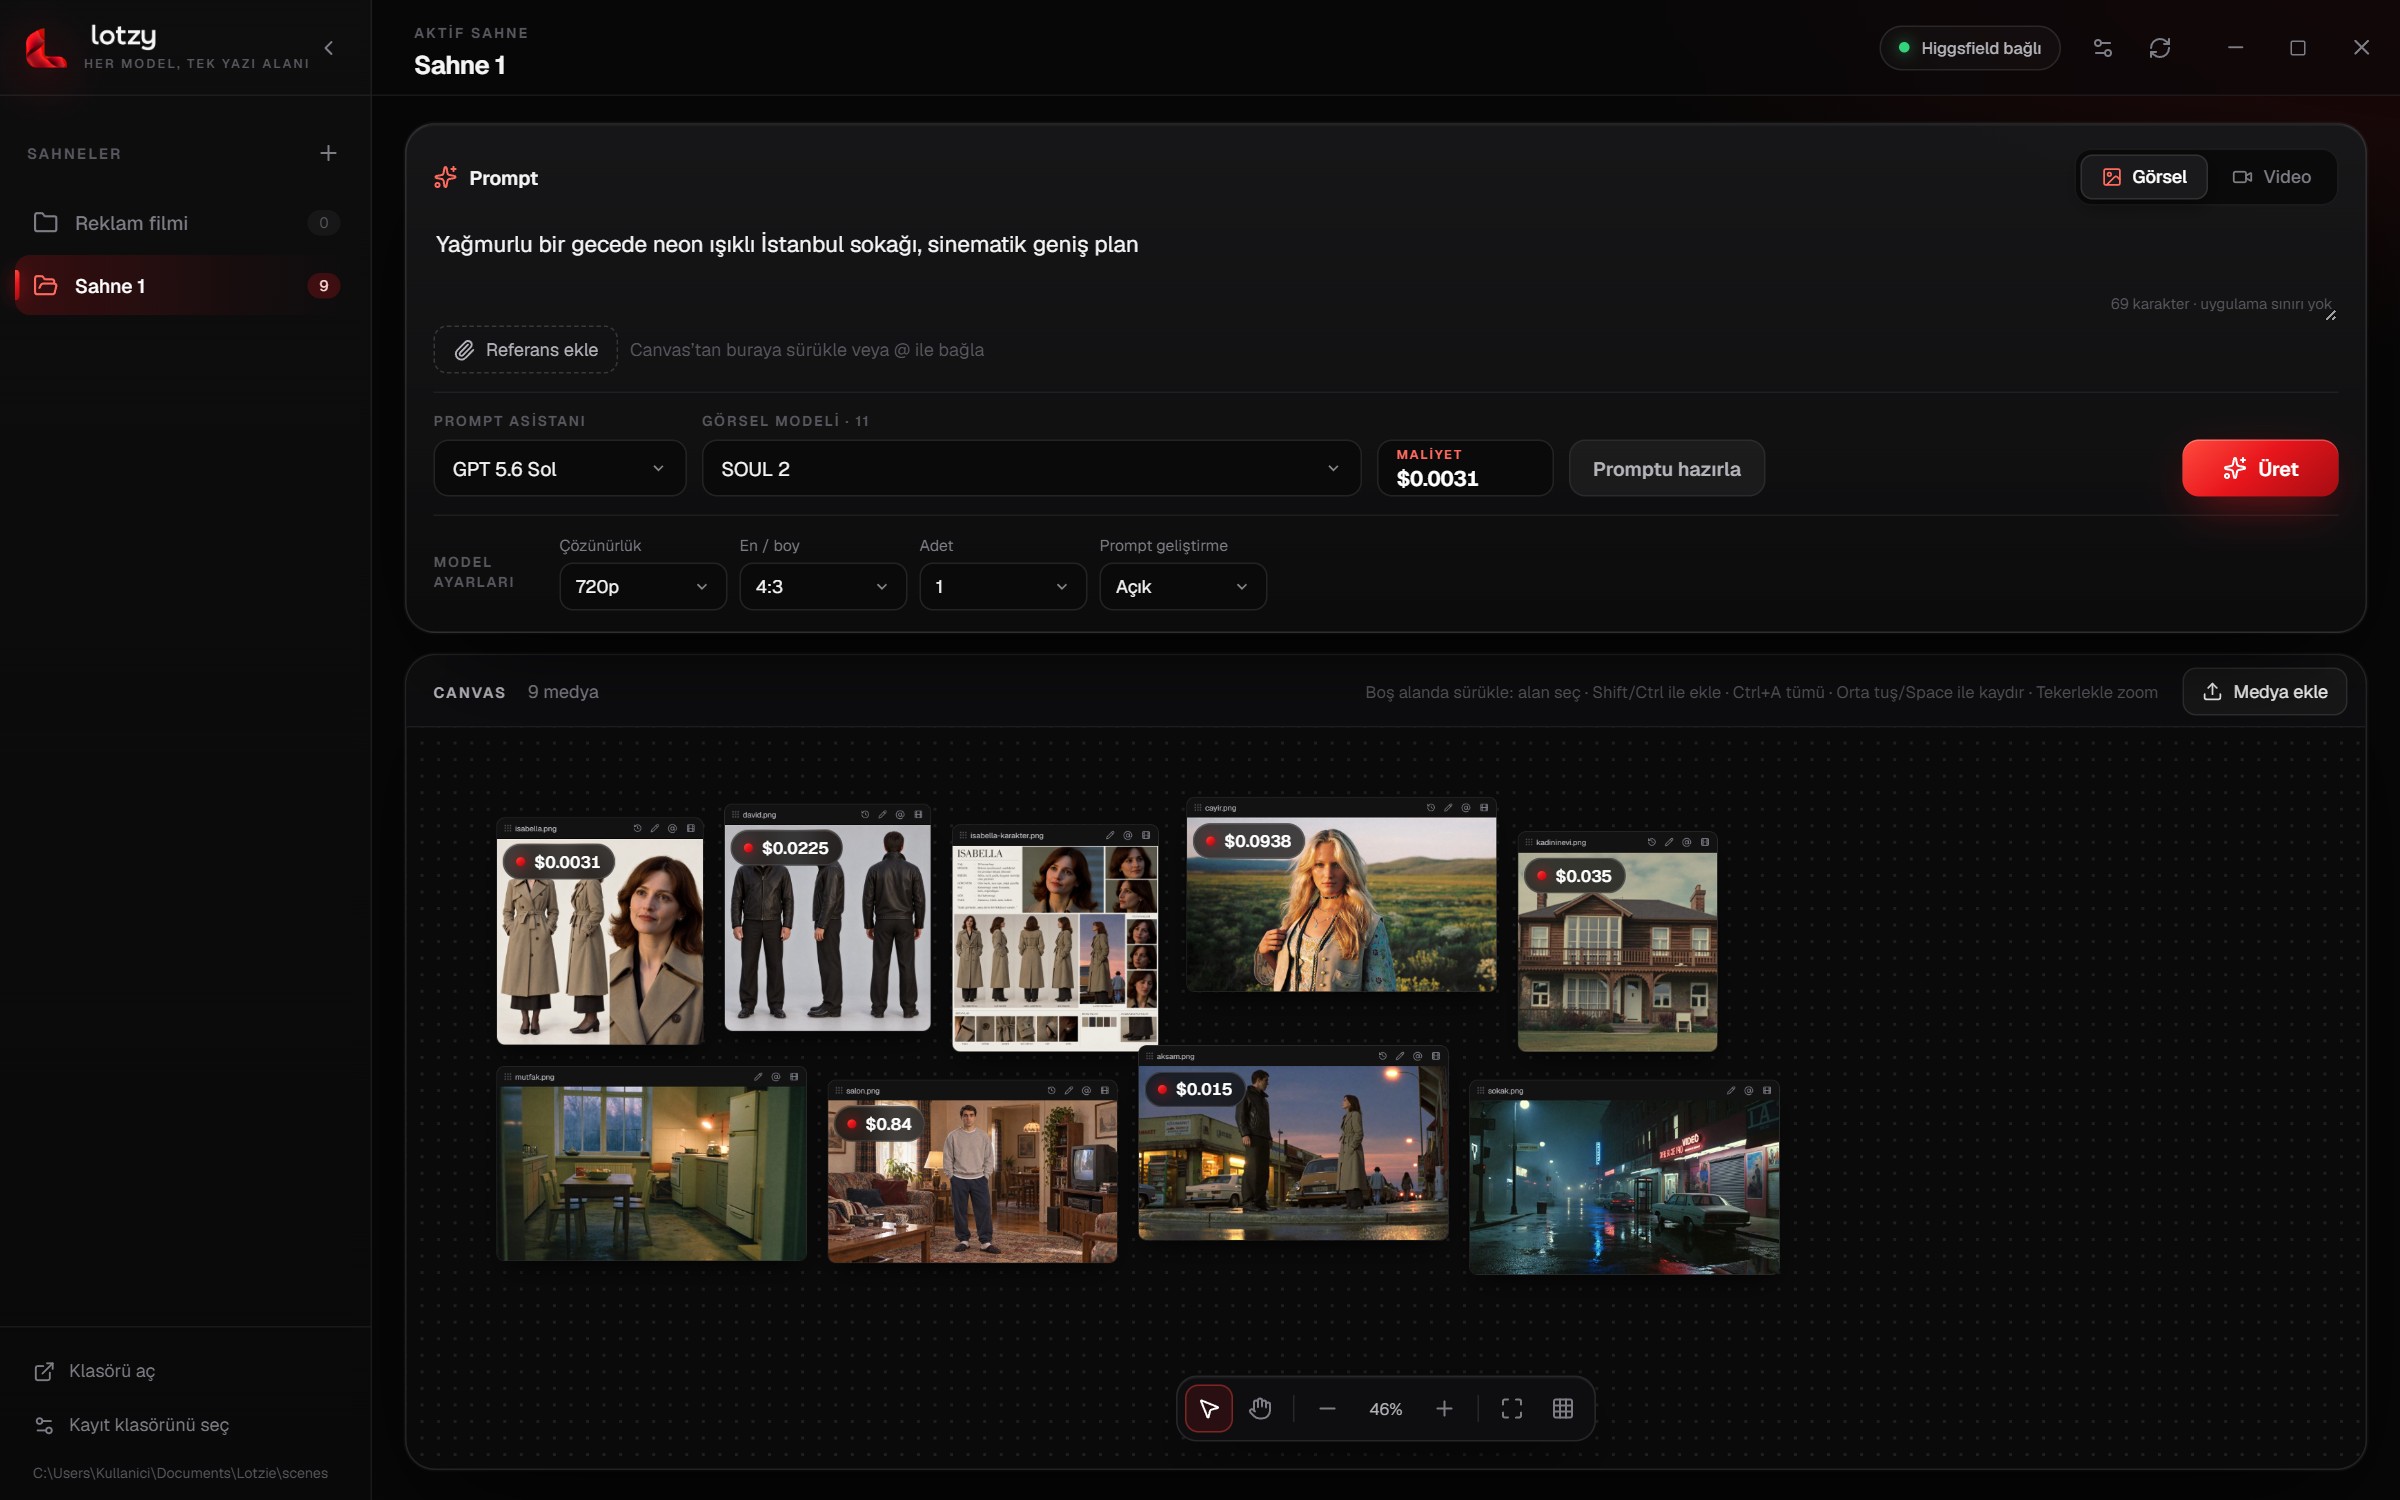Click the Sahne 1 title in header
Viewport: 2400px width, 1500px height.
point(460,65)
